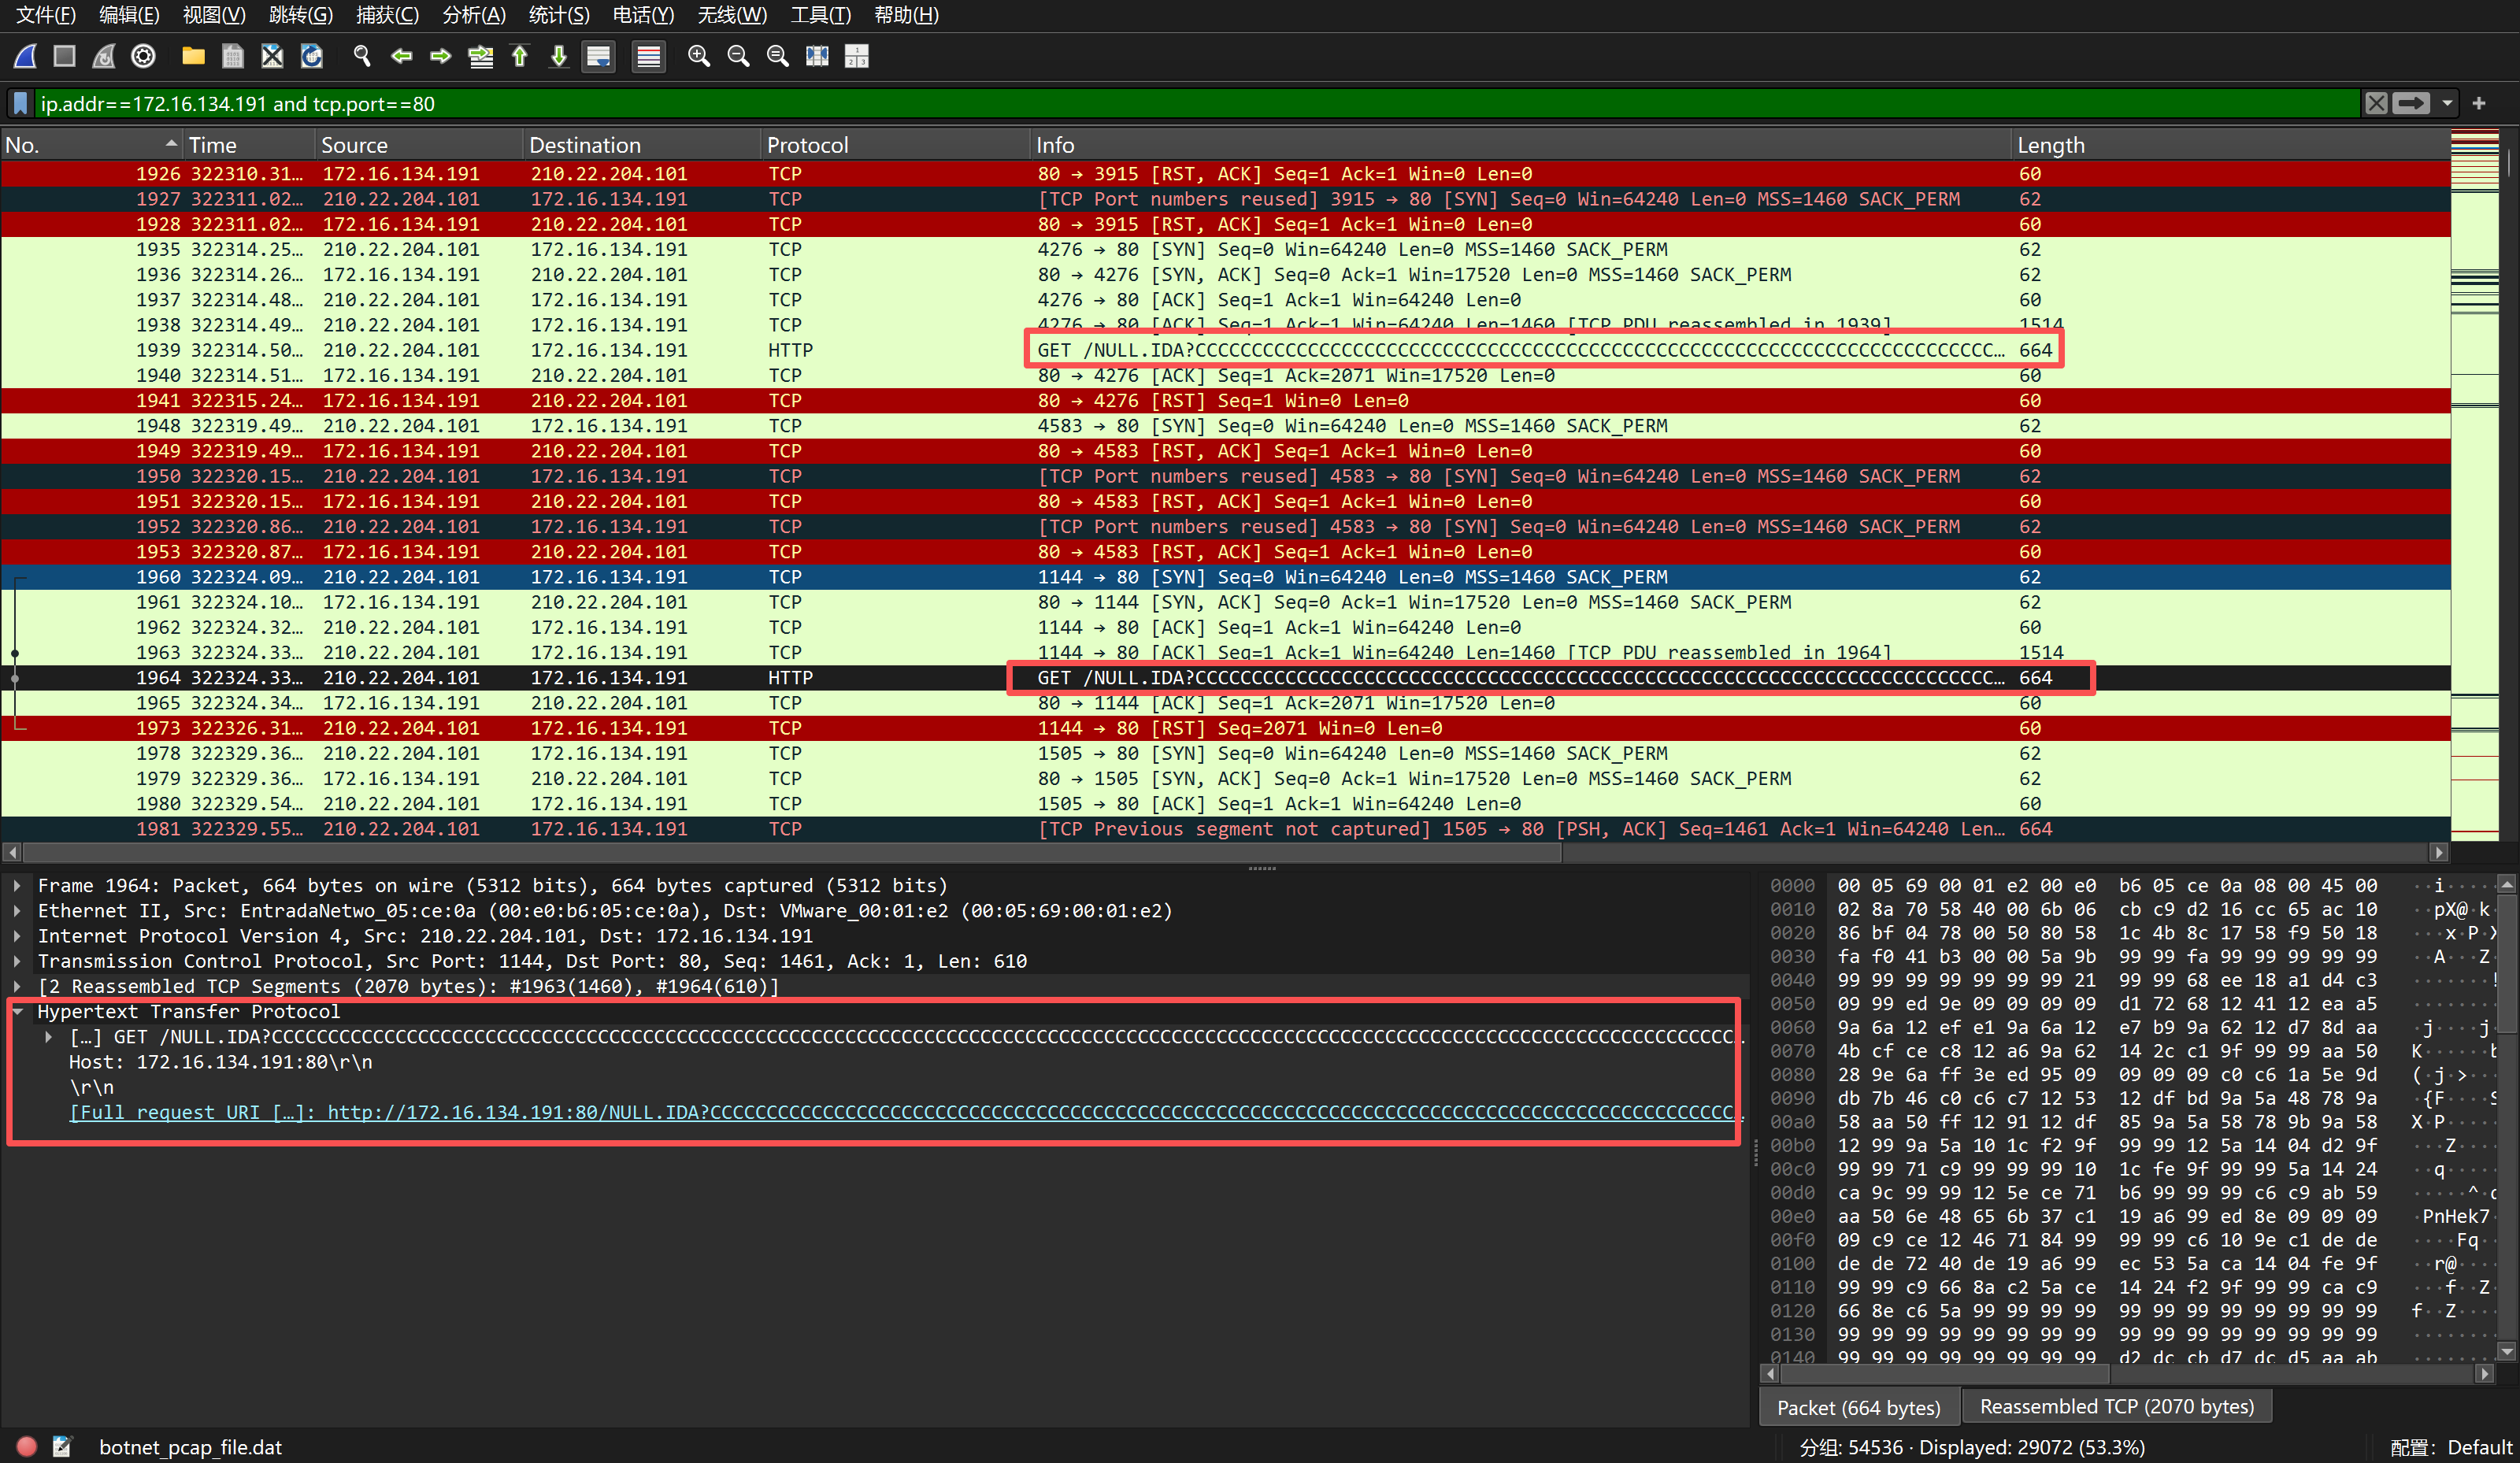Click the go to specific packet icon
The image size is (2520, 1463).
(480, 57)
